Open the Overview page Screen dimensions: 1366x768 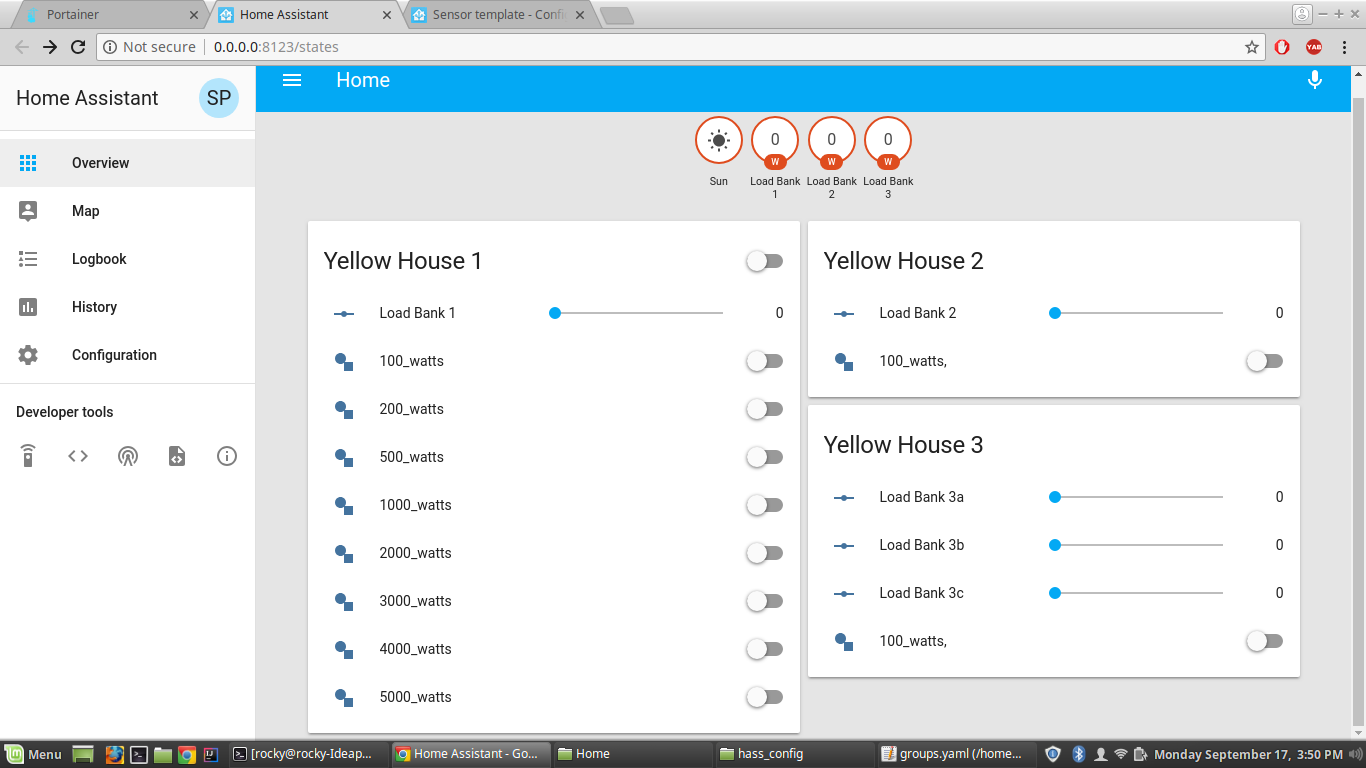99,162
